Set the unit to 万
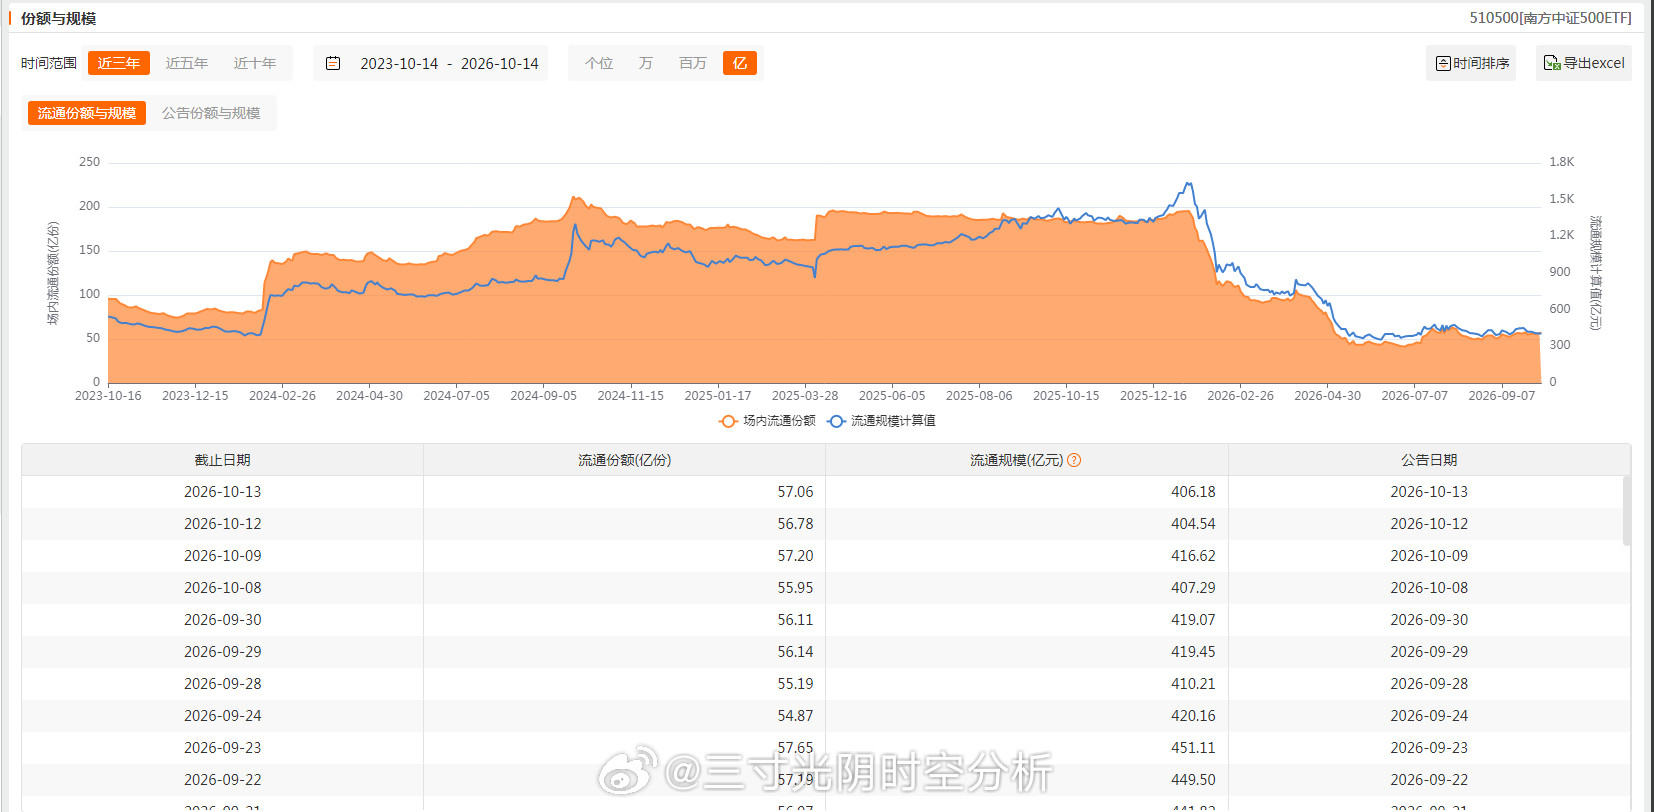Viewport: 1654px width, 812px height. pyautogui.click(x=646, y=63)
